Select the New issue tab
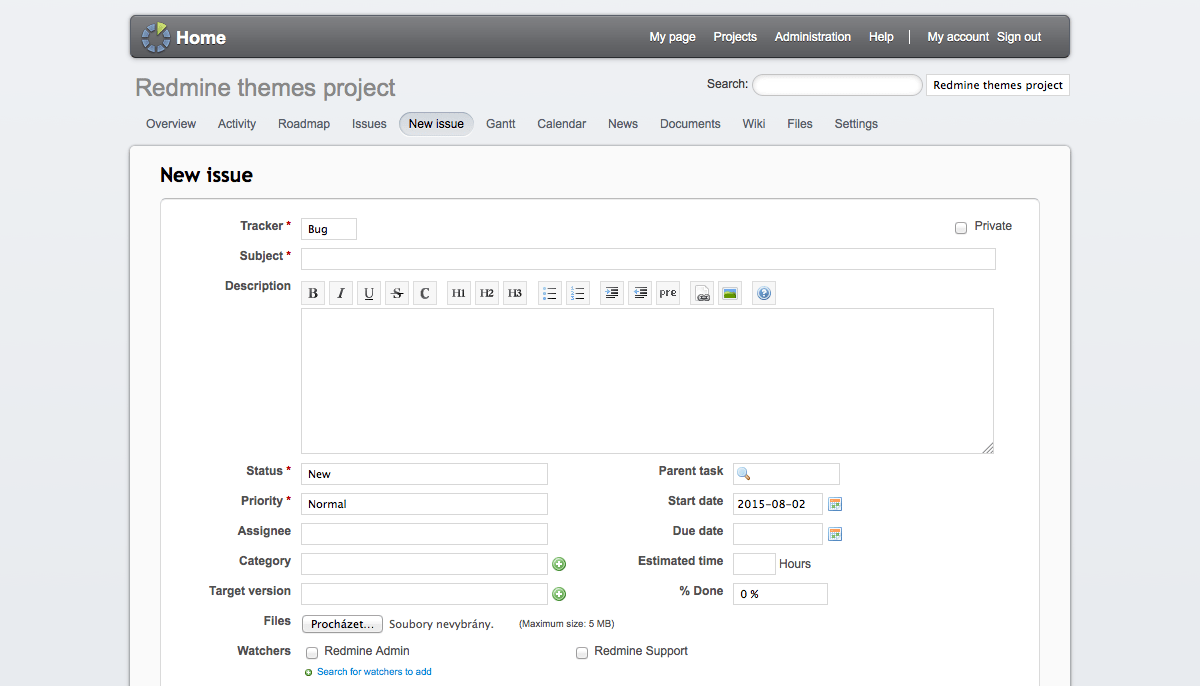1200x686 pixels. (x=436, y=124)
